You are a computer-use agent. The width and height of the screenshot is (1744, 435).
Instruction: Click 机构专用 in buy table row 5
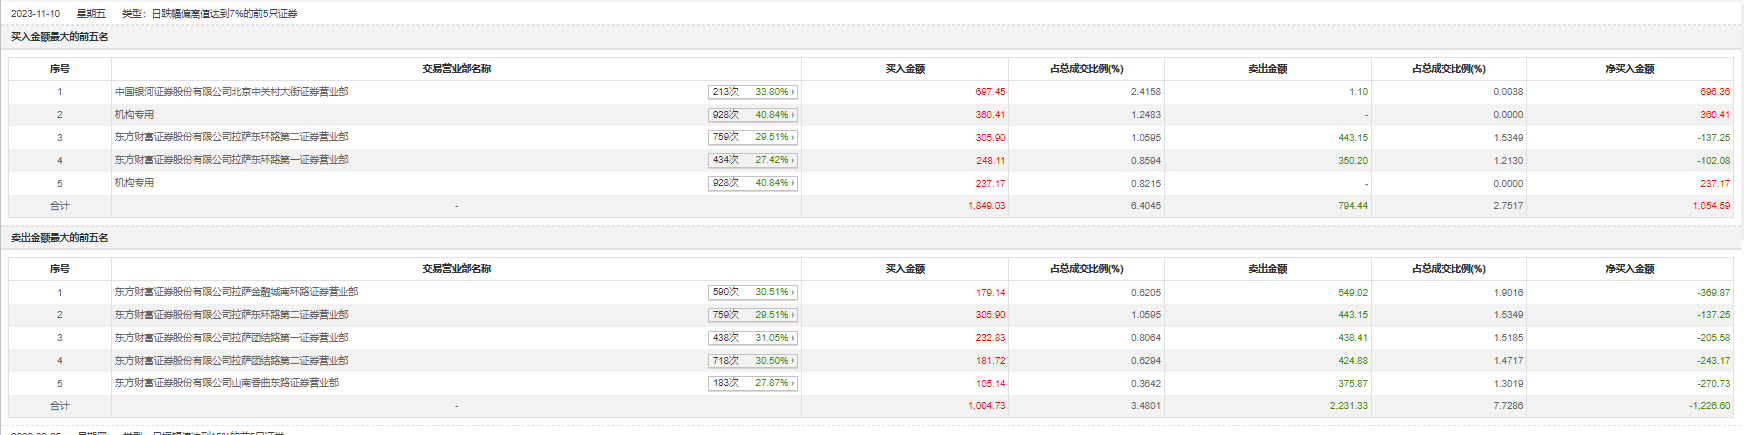click(x=134, y=183)
